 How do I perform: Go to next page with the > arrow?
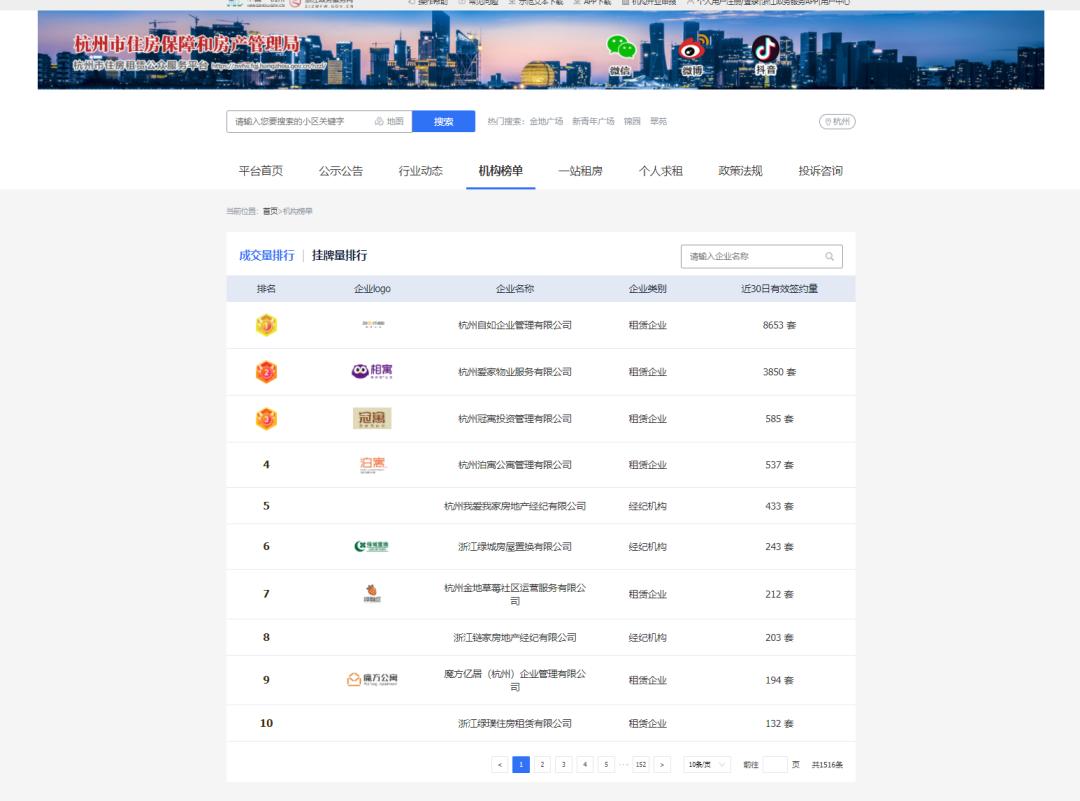coord(662,765)
